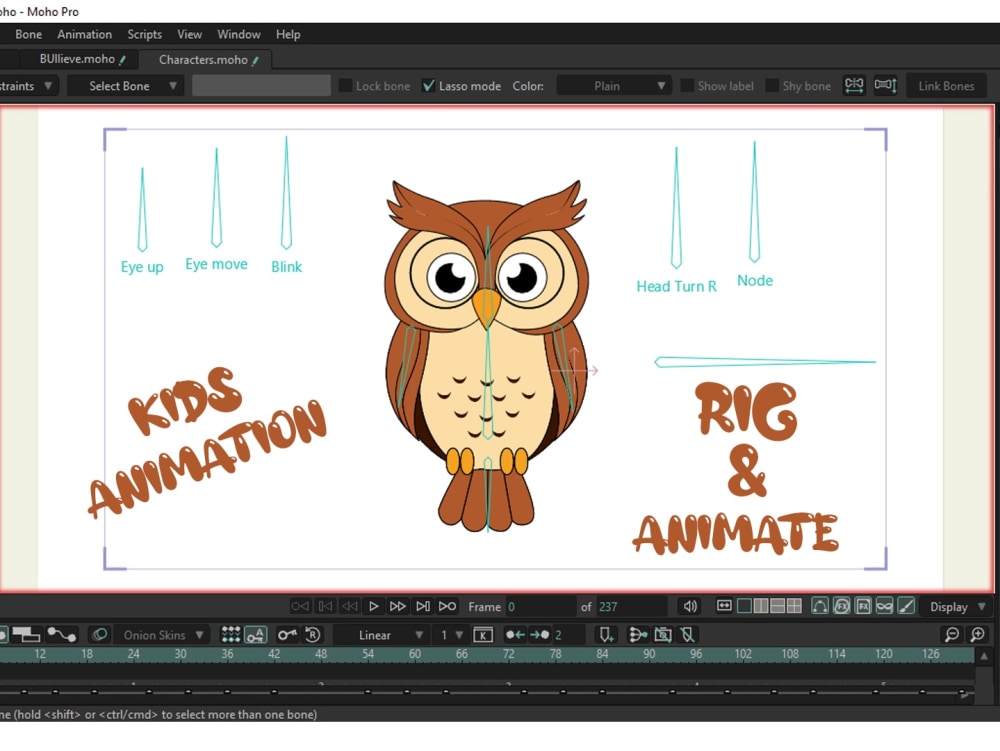The height and width of the screenshot is (751, 1000).
Task: Open the Window menu
Action: point(239,34)
